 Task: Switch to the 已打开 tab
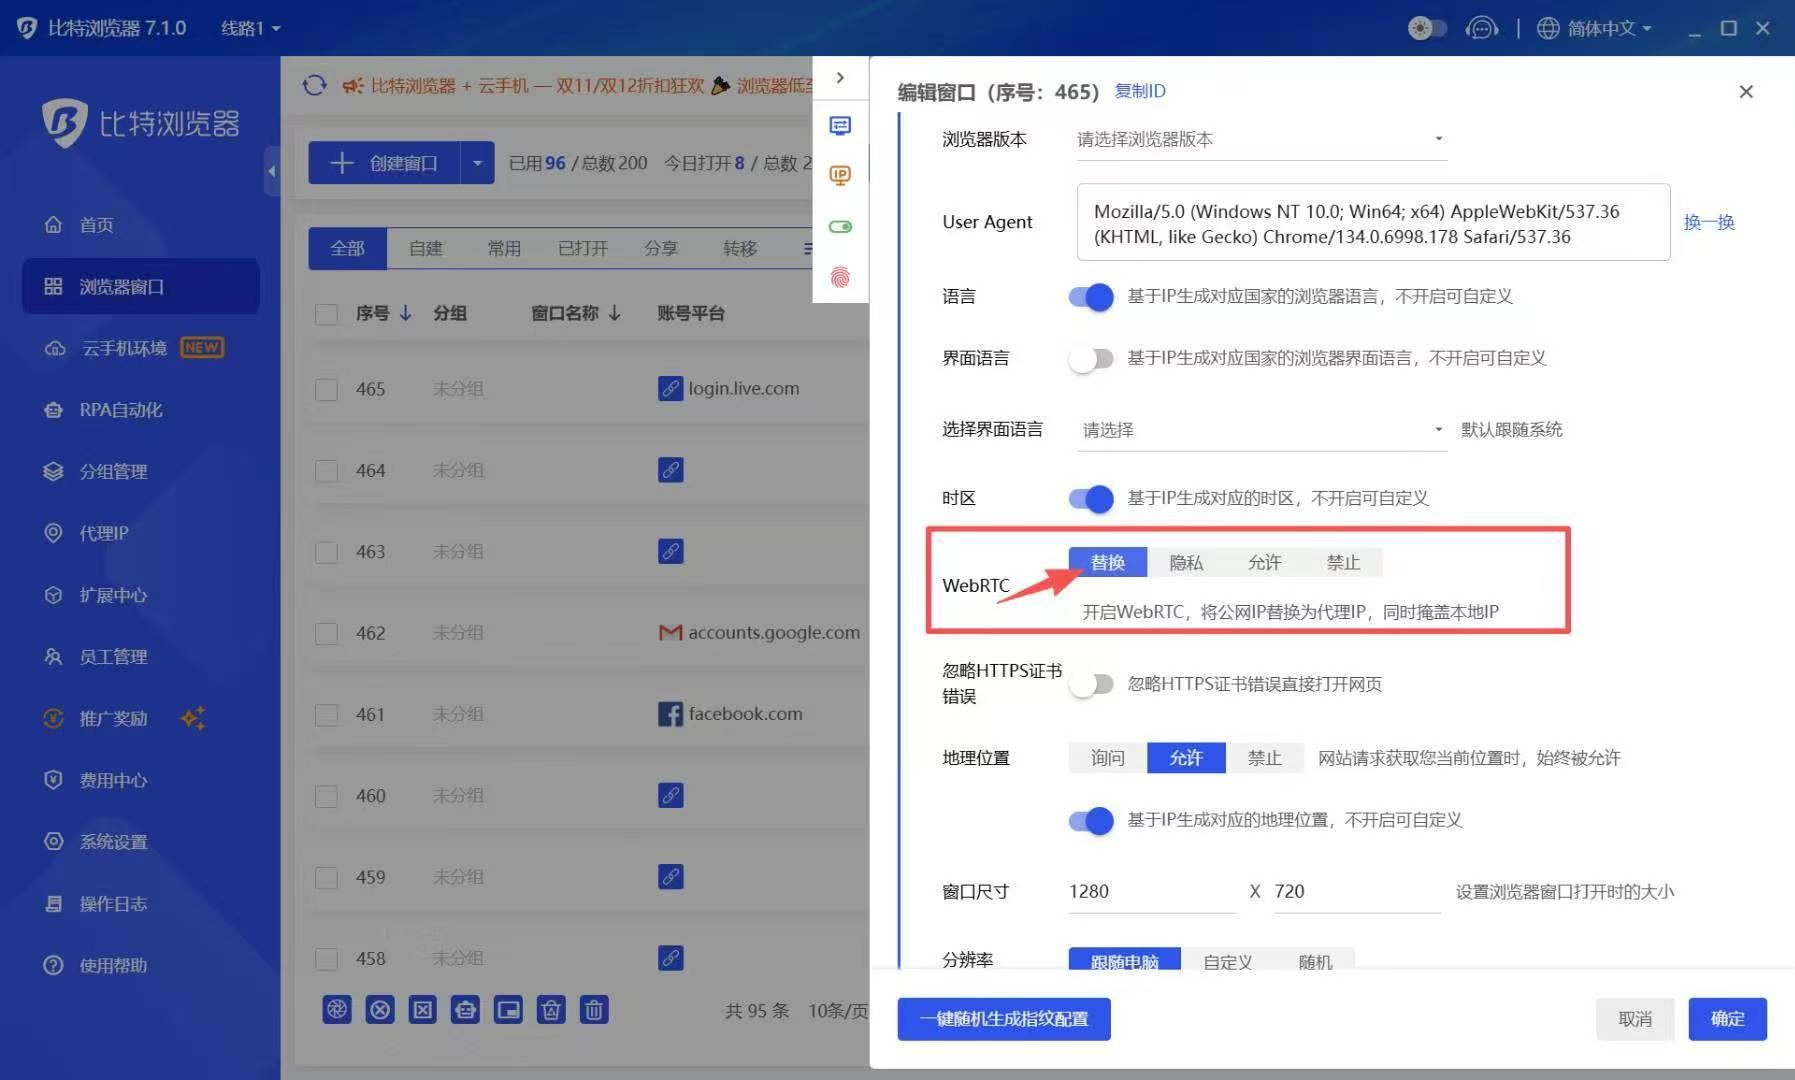click(582, 248)
